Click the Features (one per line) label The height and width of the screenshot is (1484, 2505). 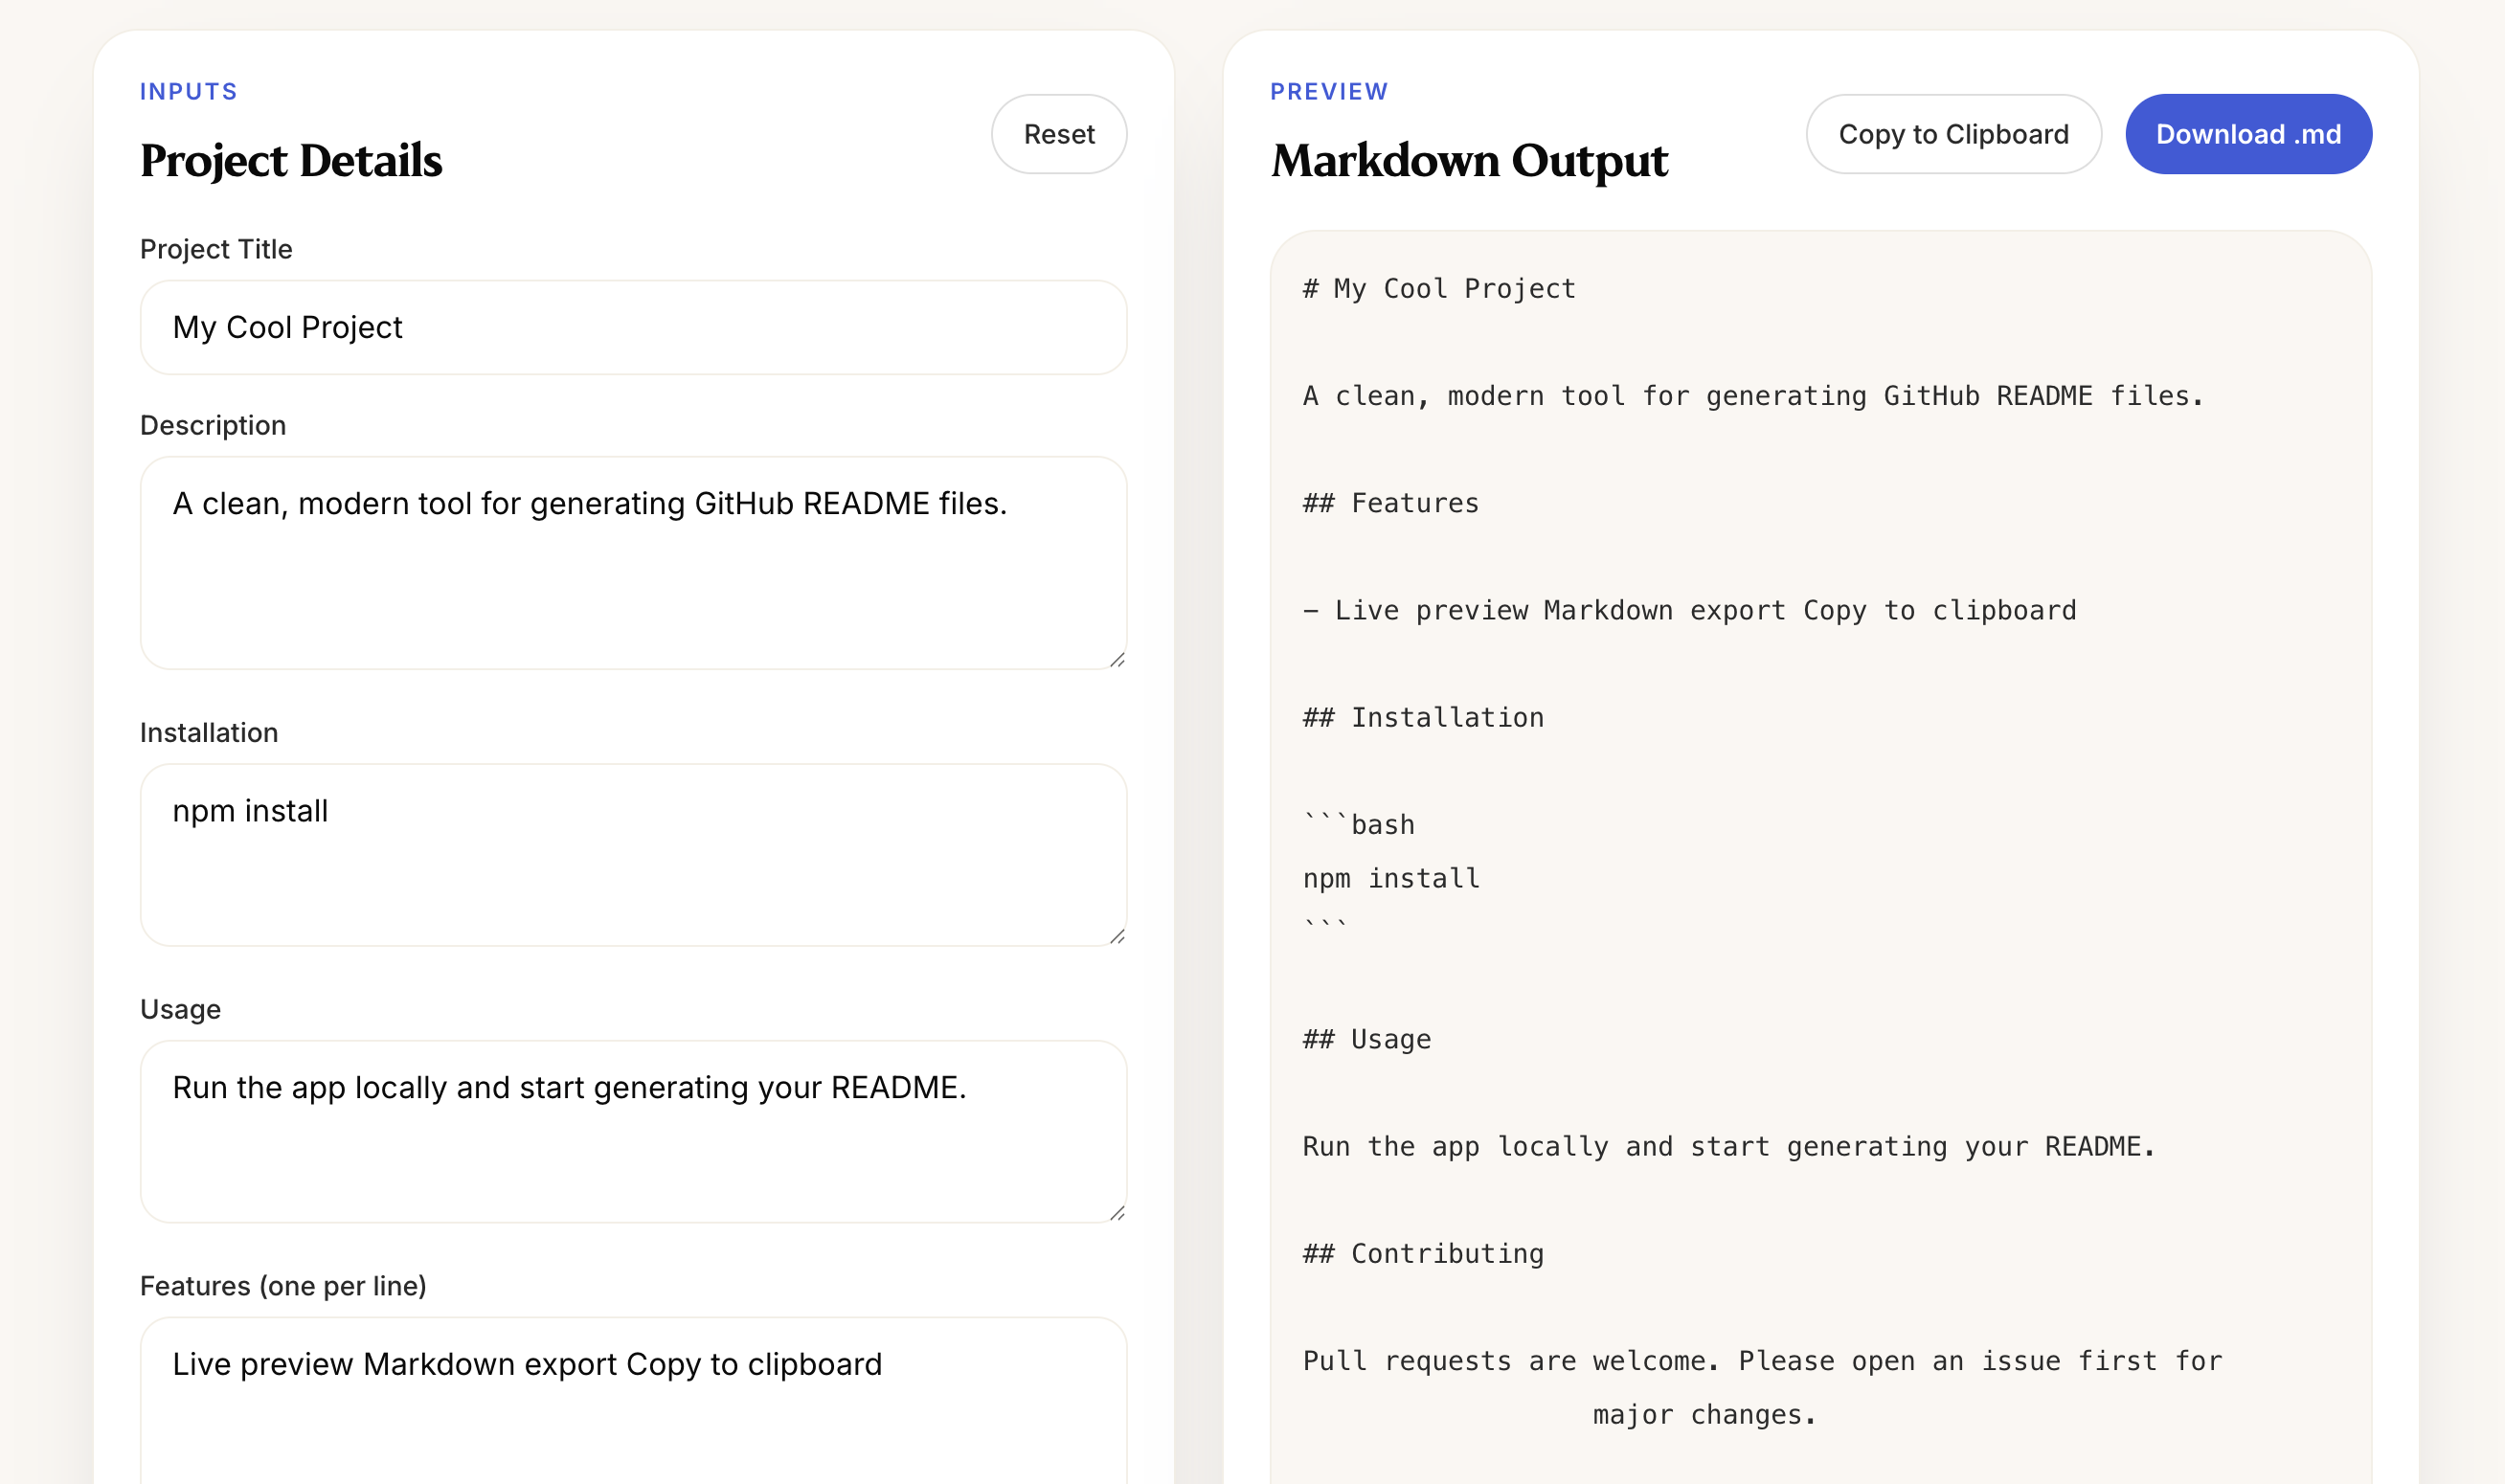[284, 1285]
